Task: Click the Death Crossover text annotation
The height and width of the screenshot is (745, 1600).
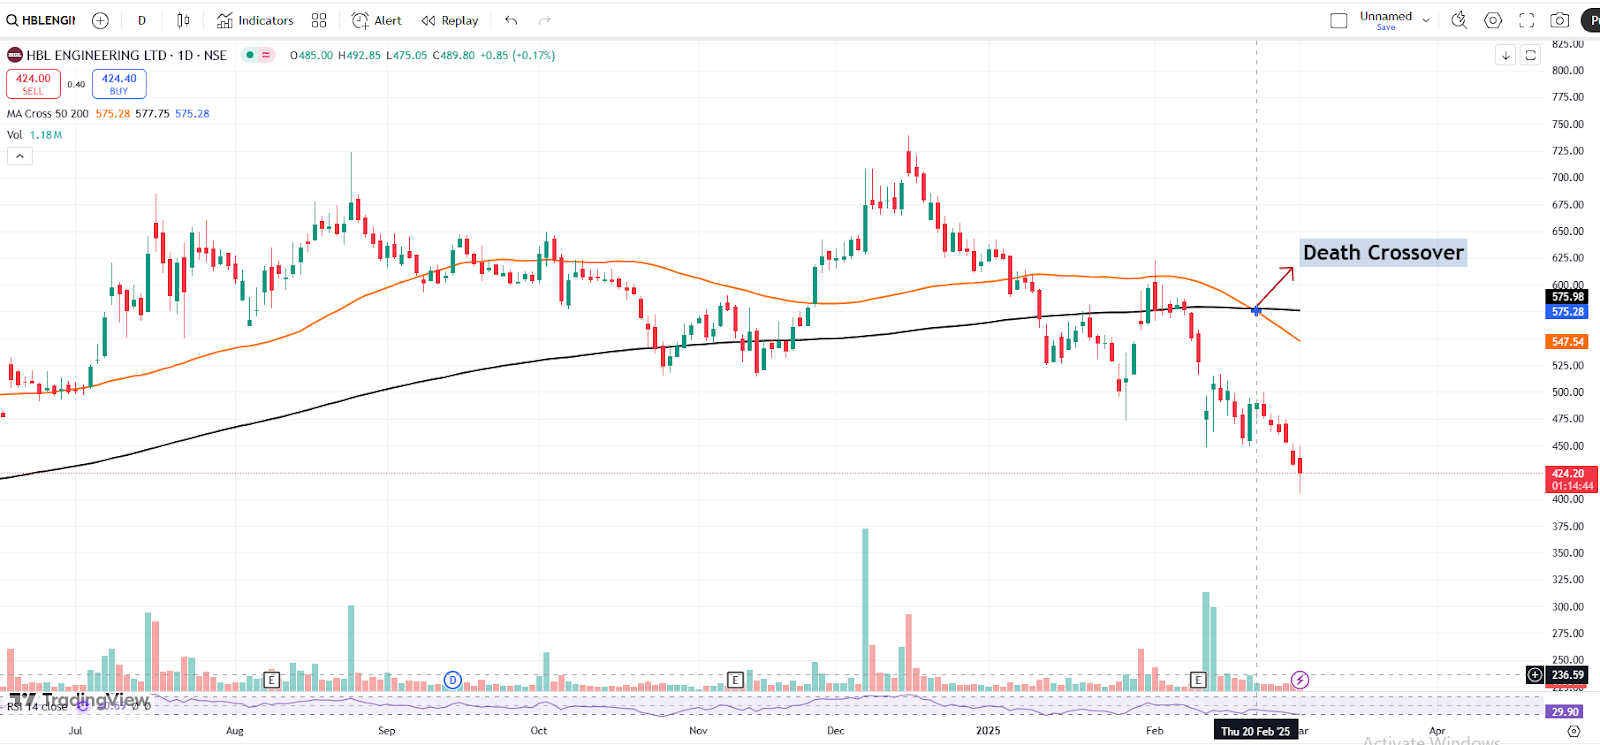Action: coord(1383,252)
